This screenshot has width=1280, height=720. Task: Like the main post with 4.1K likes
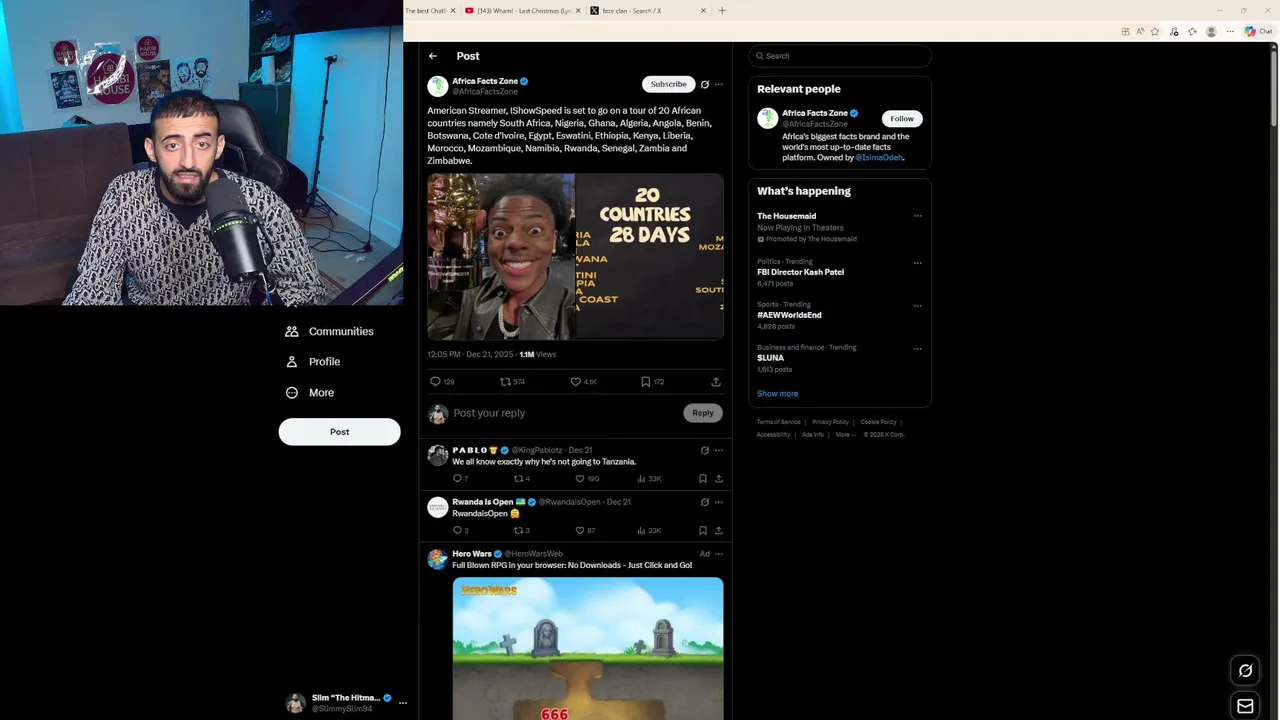(x=575, y=382)
